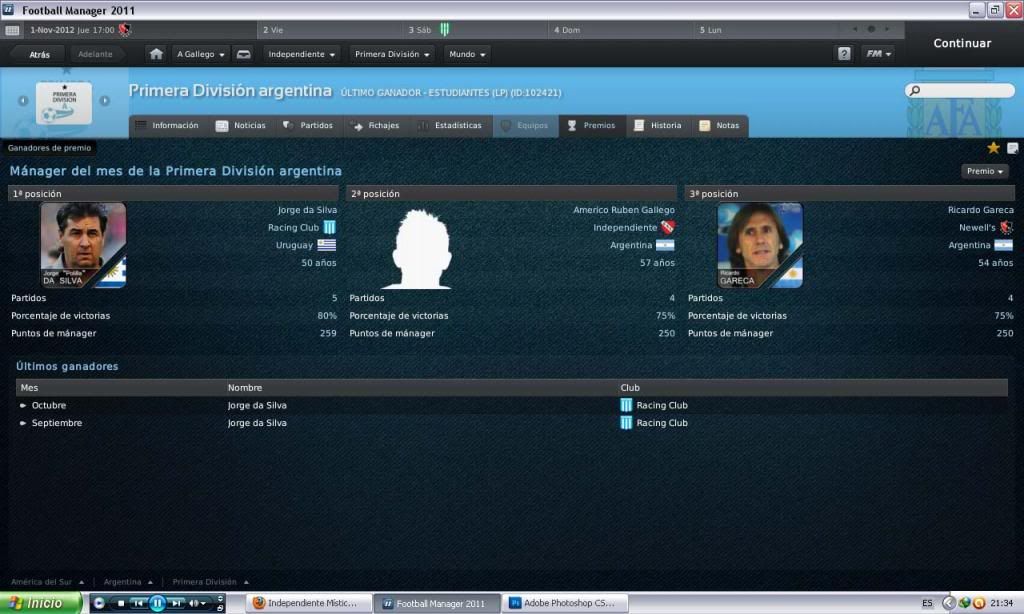
Task: Go to the next competition arrow
Action: [x=104, y=101]
